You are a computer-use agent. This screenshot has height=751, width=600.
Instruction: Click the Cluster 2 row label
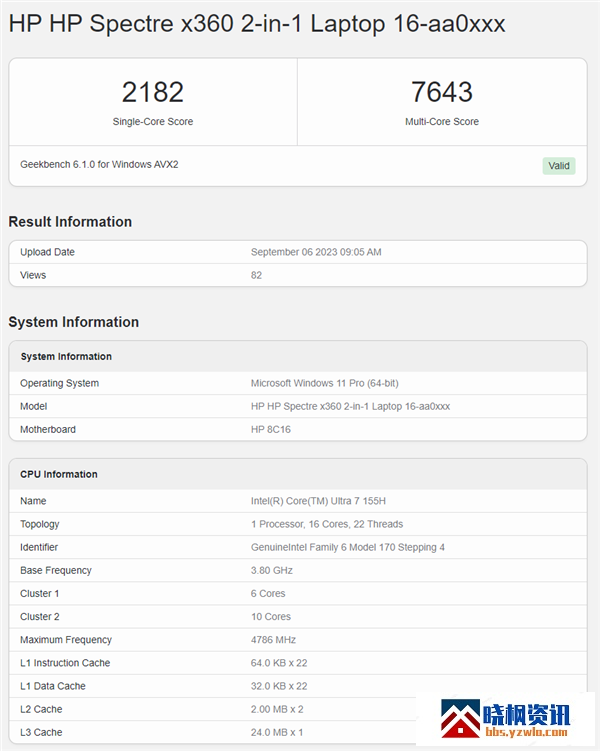(x=40, y=616)
